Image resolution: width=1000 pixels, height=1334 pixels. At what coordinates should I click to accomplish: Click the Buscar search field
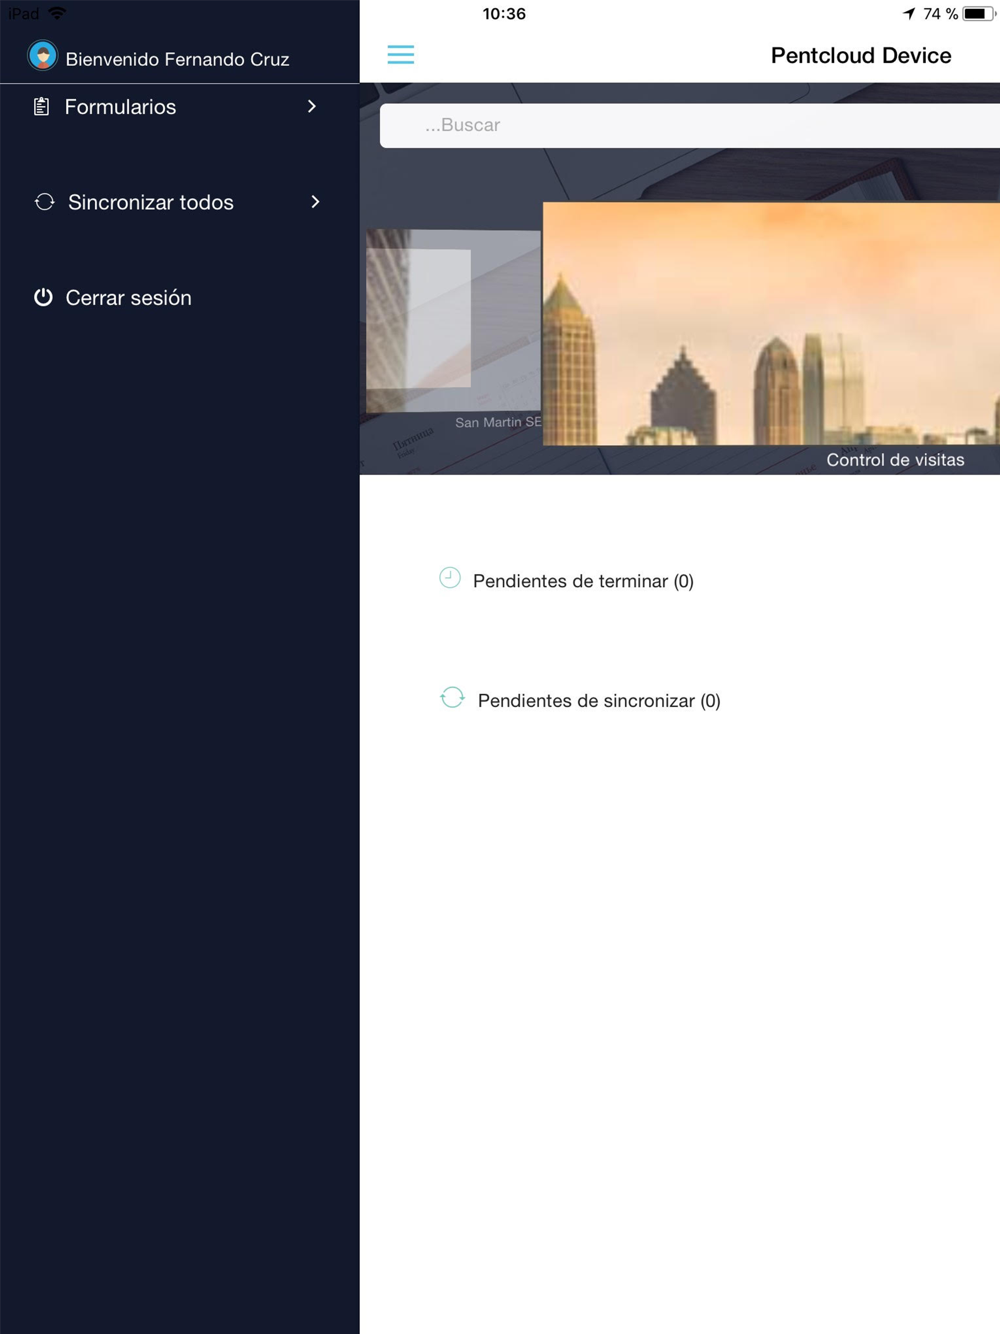(690, 125)
